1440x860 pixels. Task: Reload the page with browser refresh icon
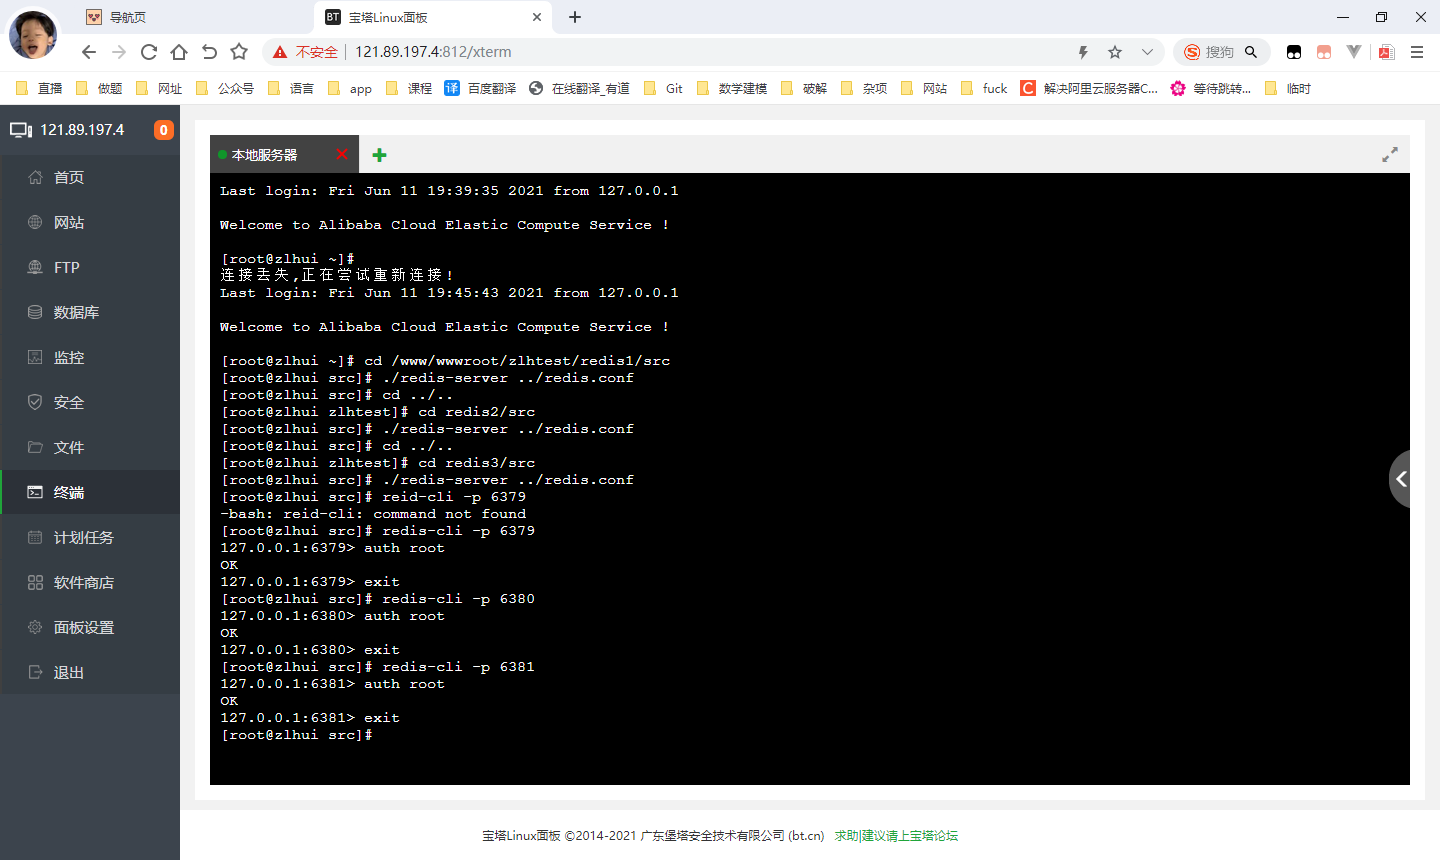pyautogui.click(x=149, y=52)
